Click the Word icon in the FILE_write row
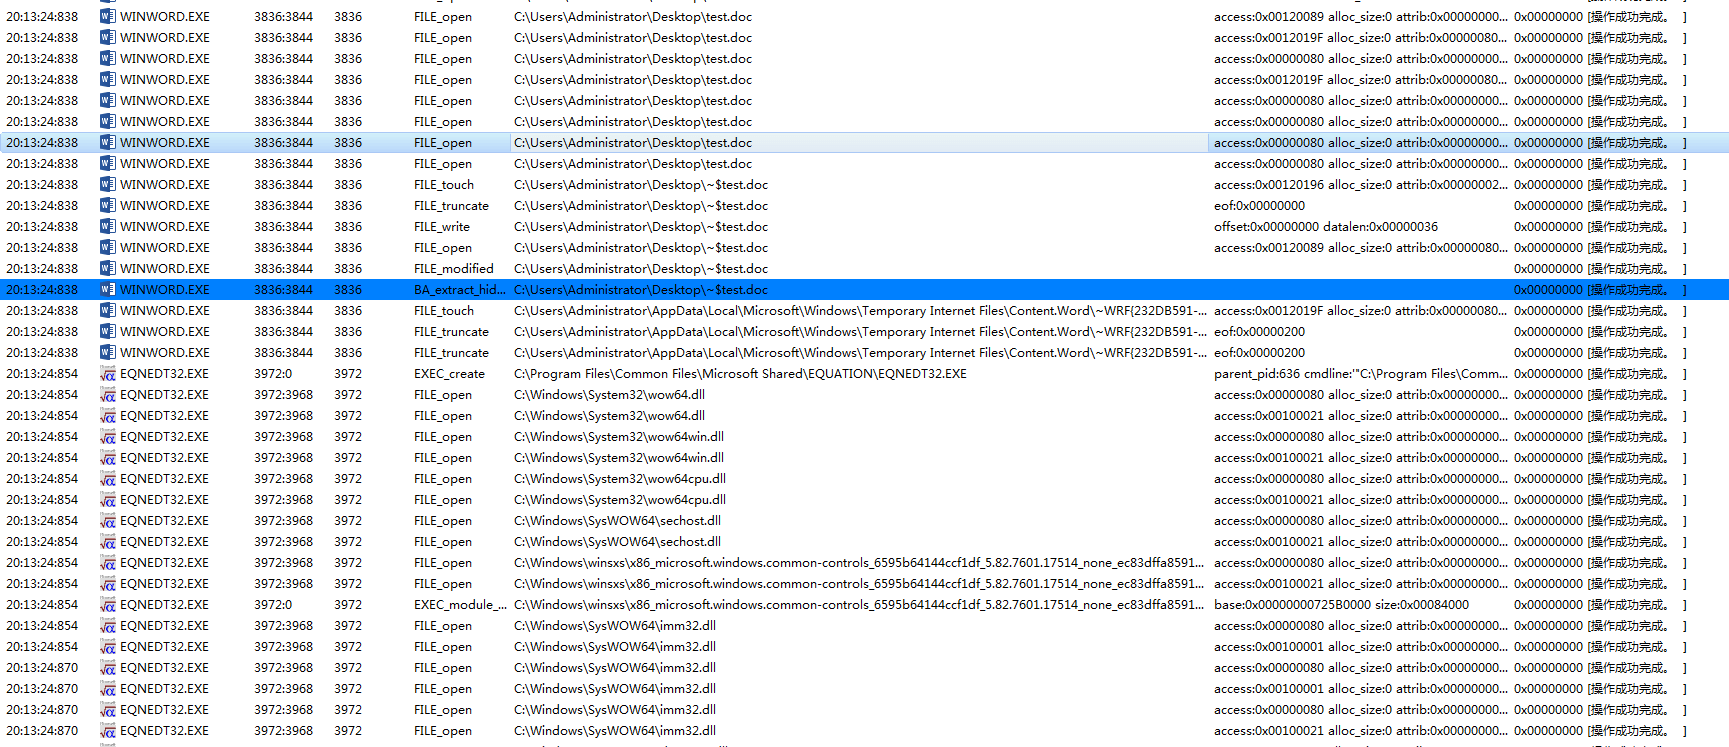 point(107,226)
